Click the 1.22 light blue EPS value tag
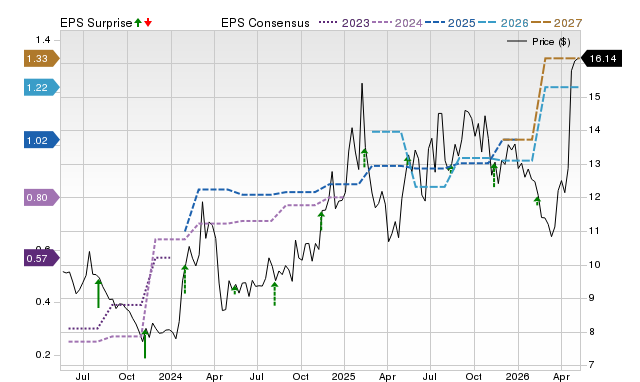 coord(42,87)
